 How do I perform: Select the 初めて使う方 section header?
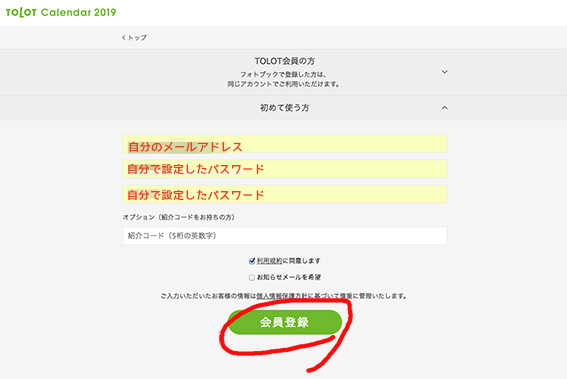(x=284, y=108)
